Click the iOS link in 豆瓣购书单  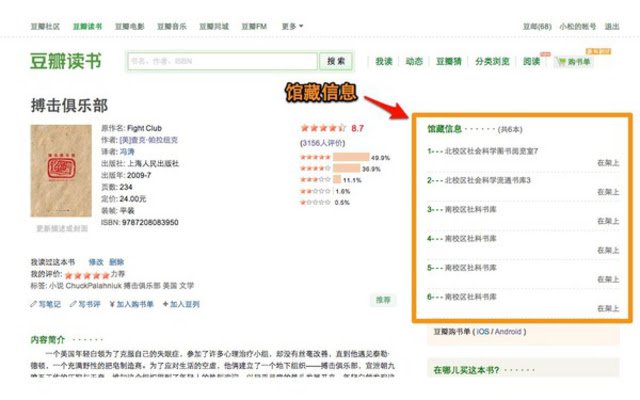(483, 332)
